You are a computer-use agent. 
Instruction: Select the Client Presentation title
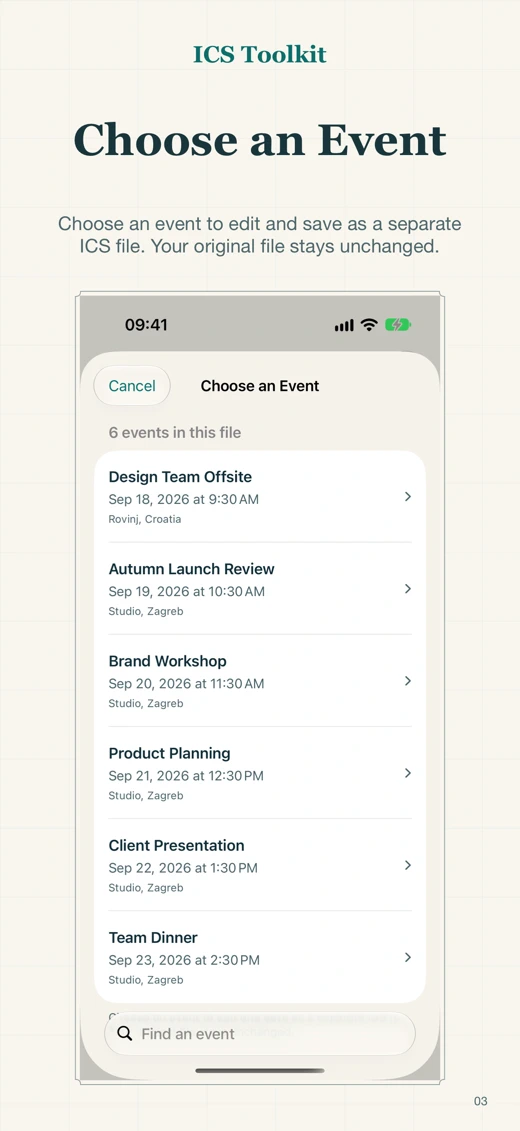click(177, 845)
